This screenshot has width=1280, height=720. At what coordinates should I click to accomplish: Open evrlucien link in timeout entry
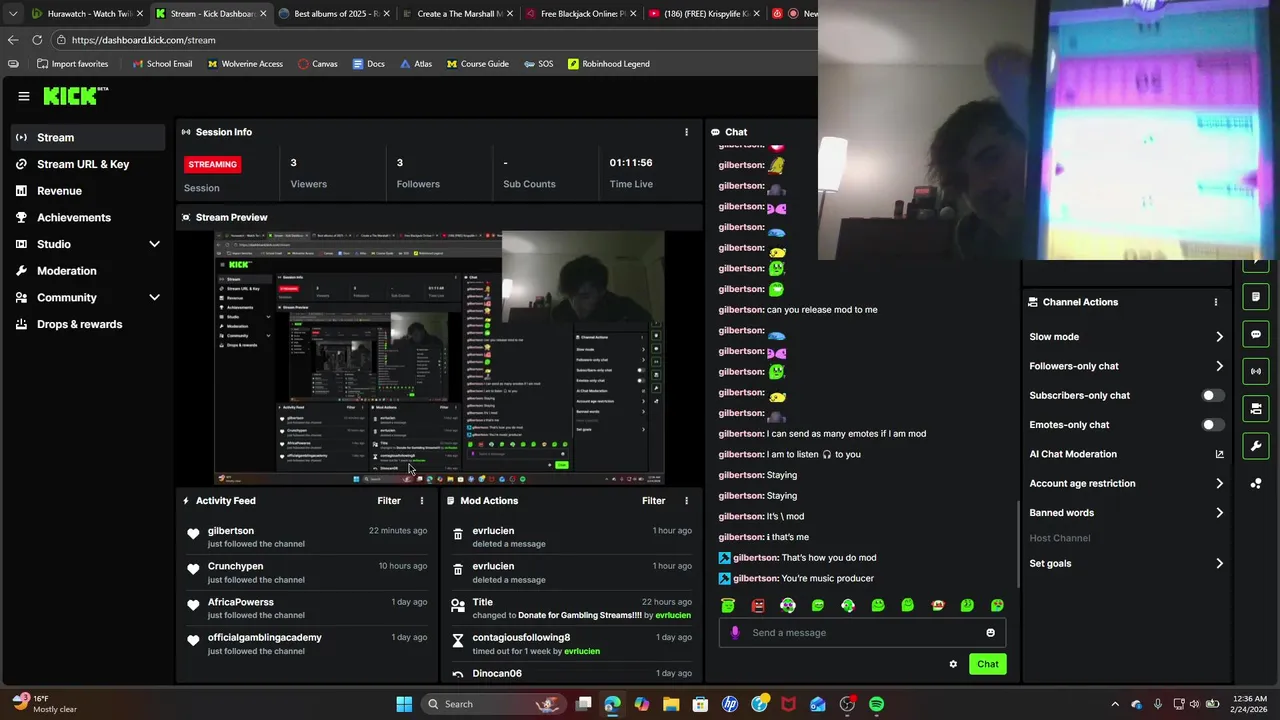582,651
